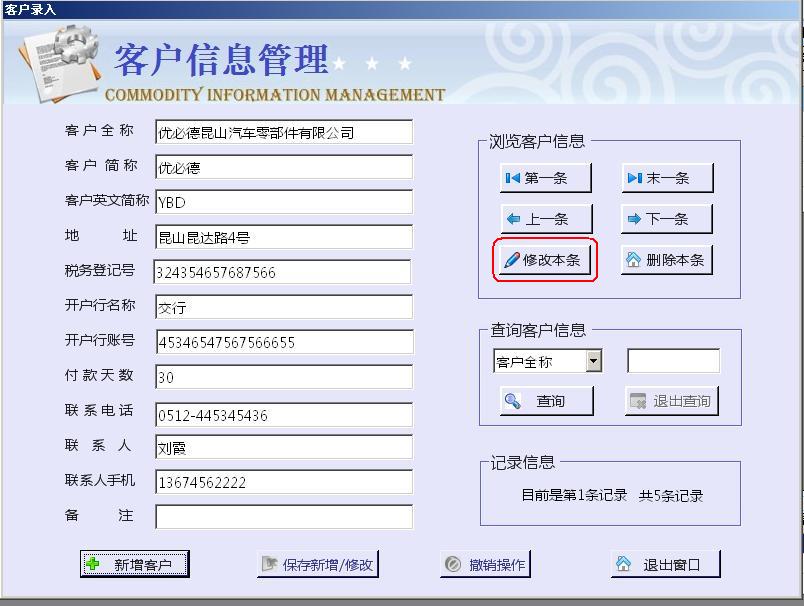Click 撤销操作 undo button
The height and width of the screenshot is (606, 804).
point(486,564)
